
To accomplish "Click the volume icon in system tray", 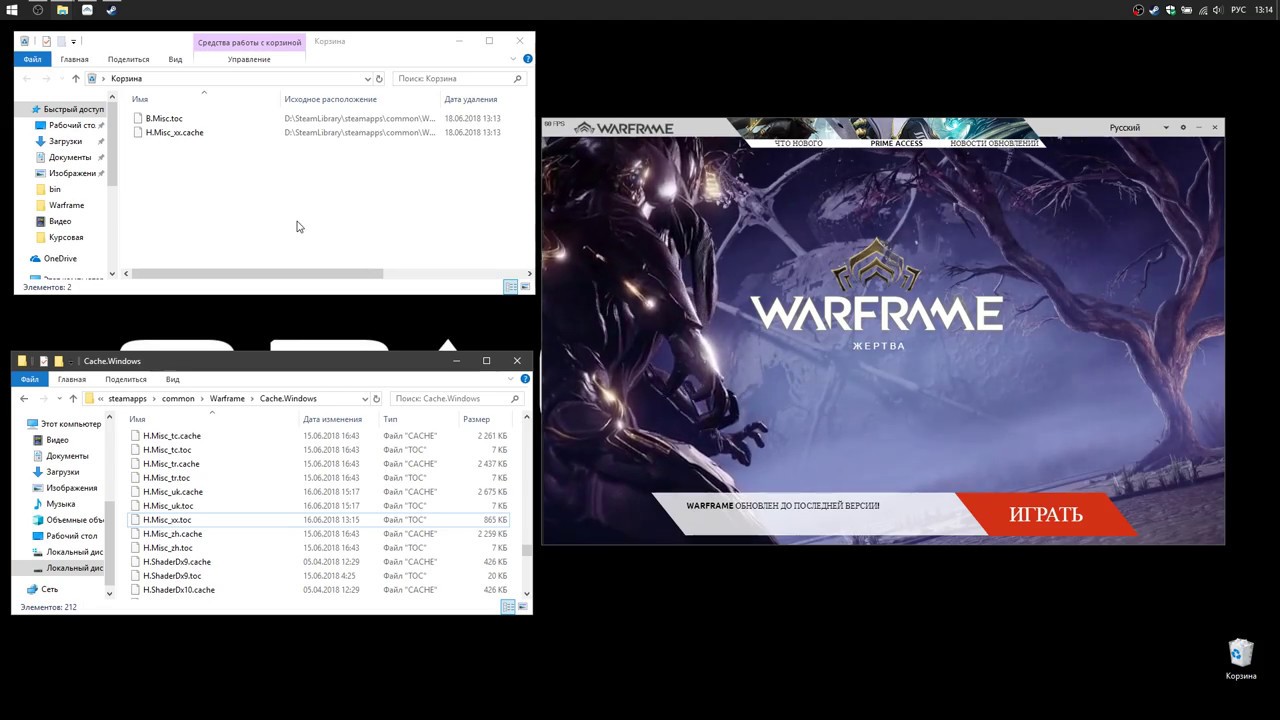I will click(1216, 10).
